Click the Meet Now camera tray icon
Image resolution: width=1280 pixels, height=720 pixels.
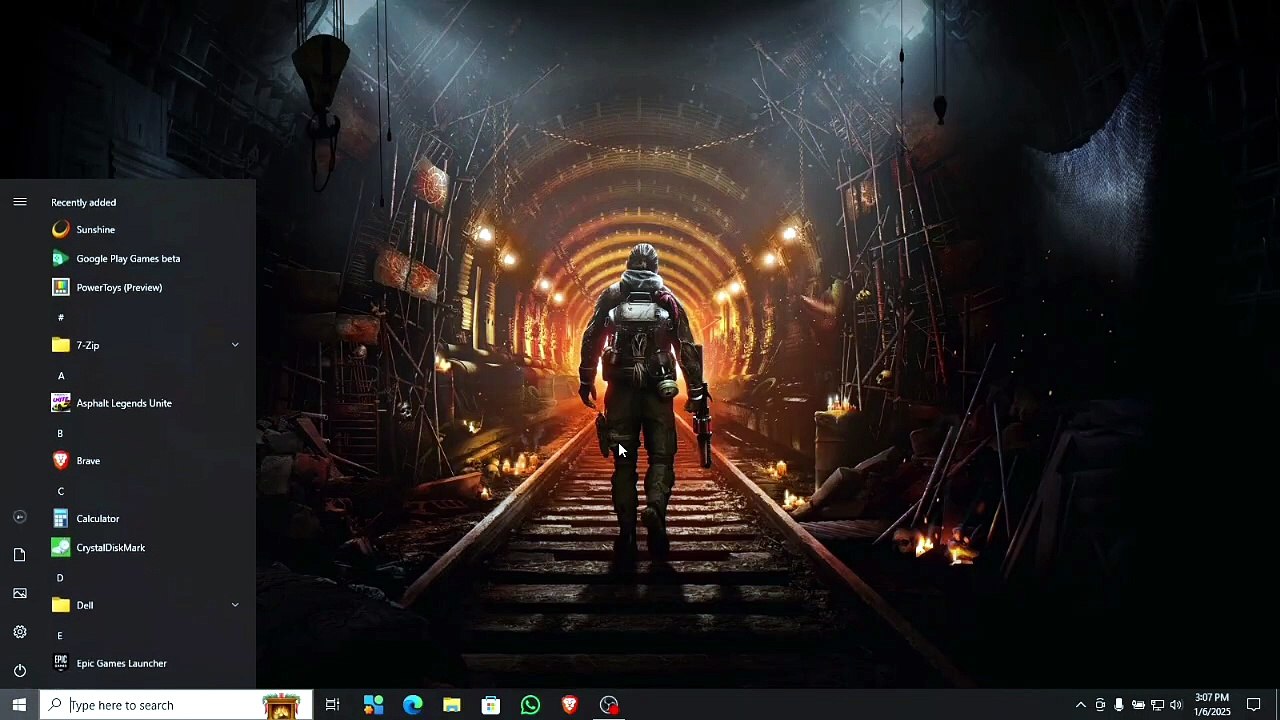tap(1100, 705)
